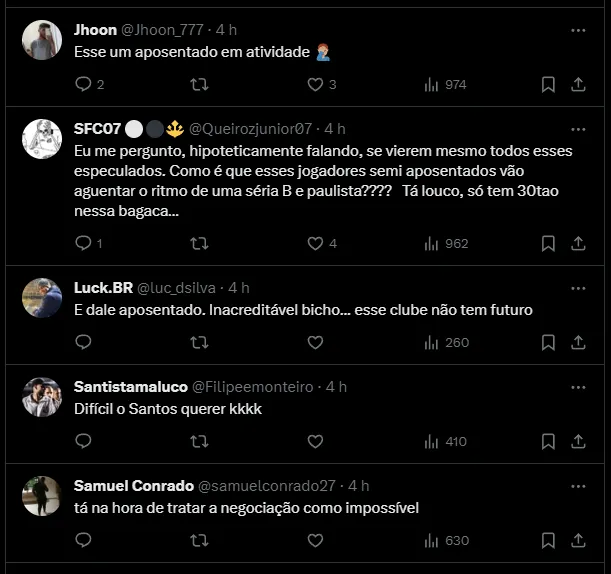Bookmark the Luck.BR tweet
Viewport: 611px width, 574px height.
pos(548,342)
